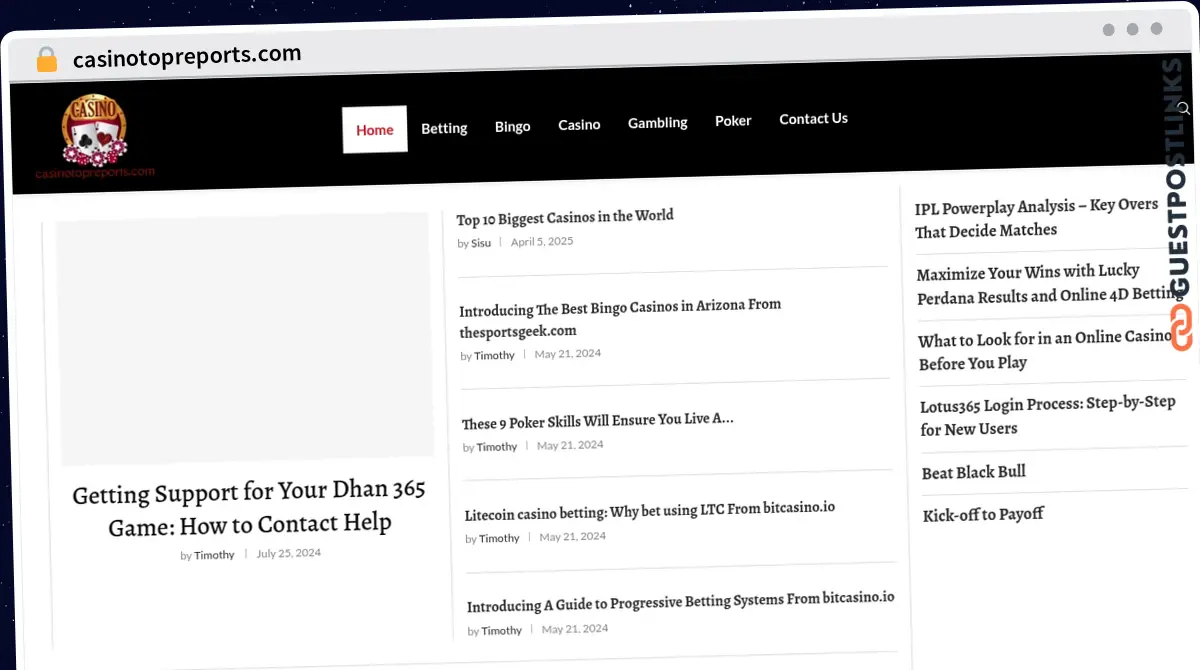Screen dimensions: 1200x670
Task: Go to the Bingo section
Action: (512, 127)
